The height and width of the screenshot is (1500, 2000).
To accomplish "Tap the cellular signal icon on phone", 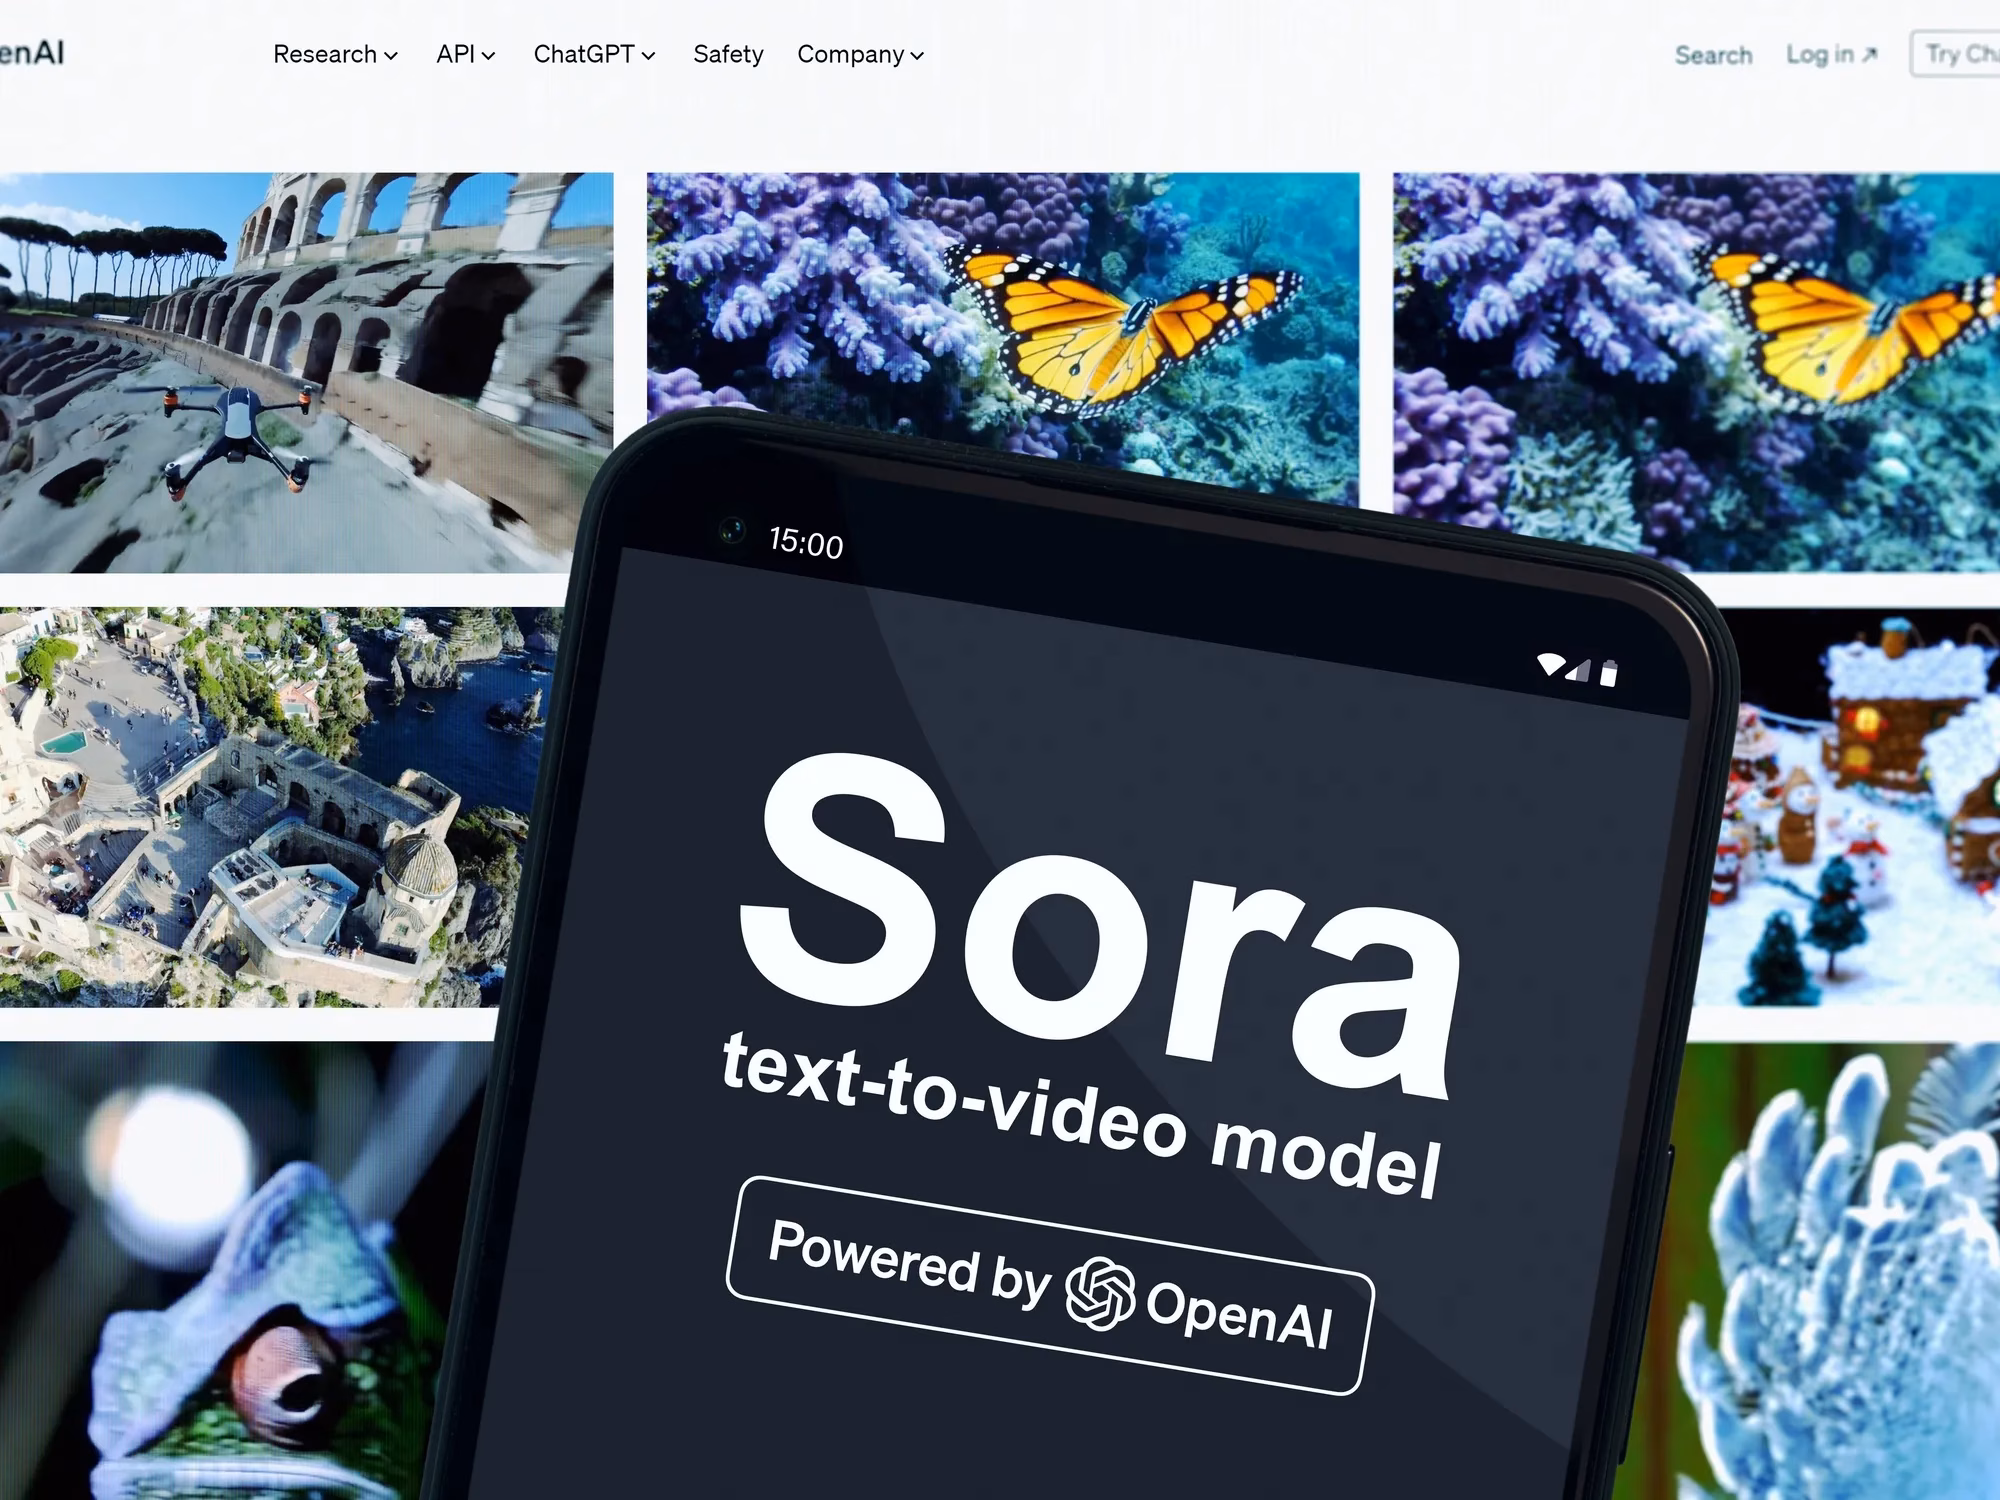I will click(x=1580, y=670).
